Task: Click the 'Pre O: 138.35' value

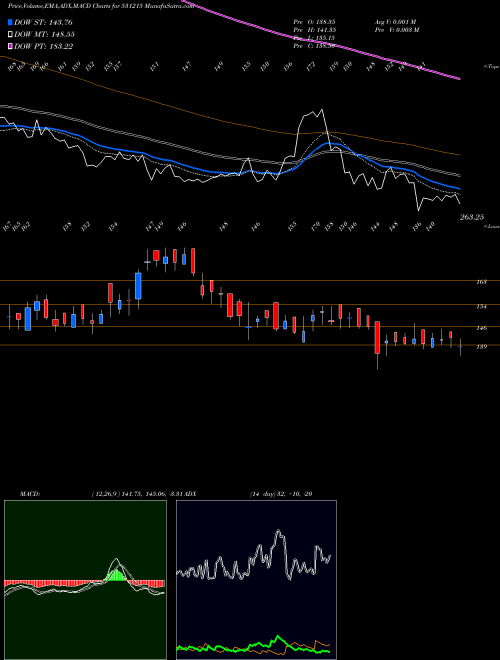Action: (x=314, y=22)
